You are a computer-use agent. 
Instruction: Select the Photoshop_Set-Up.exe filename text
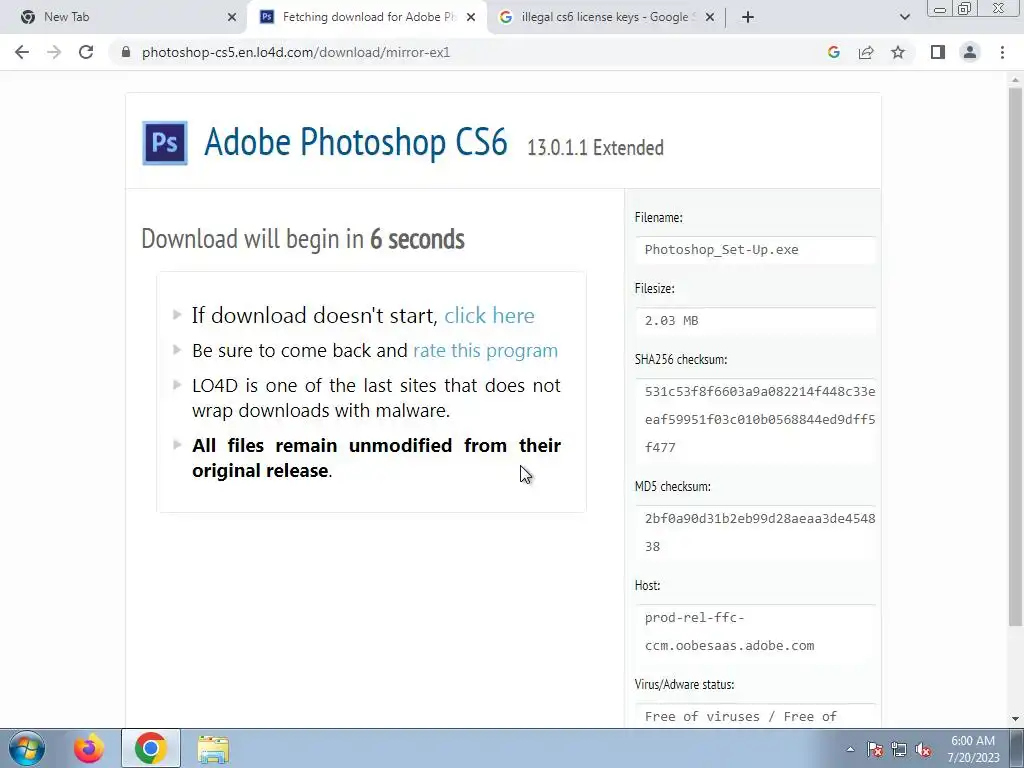click(721, 249)
